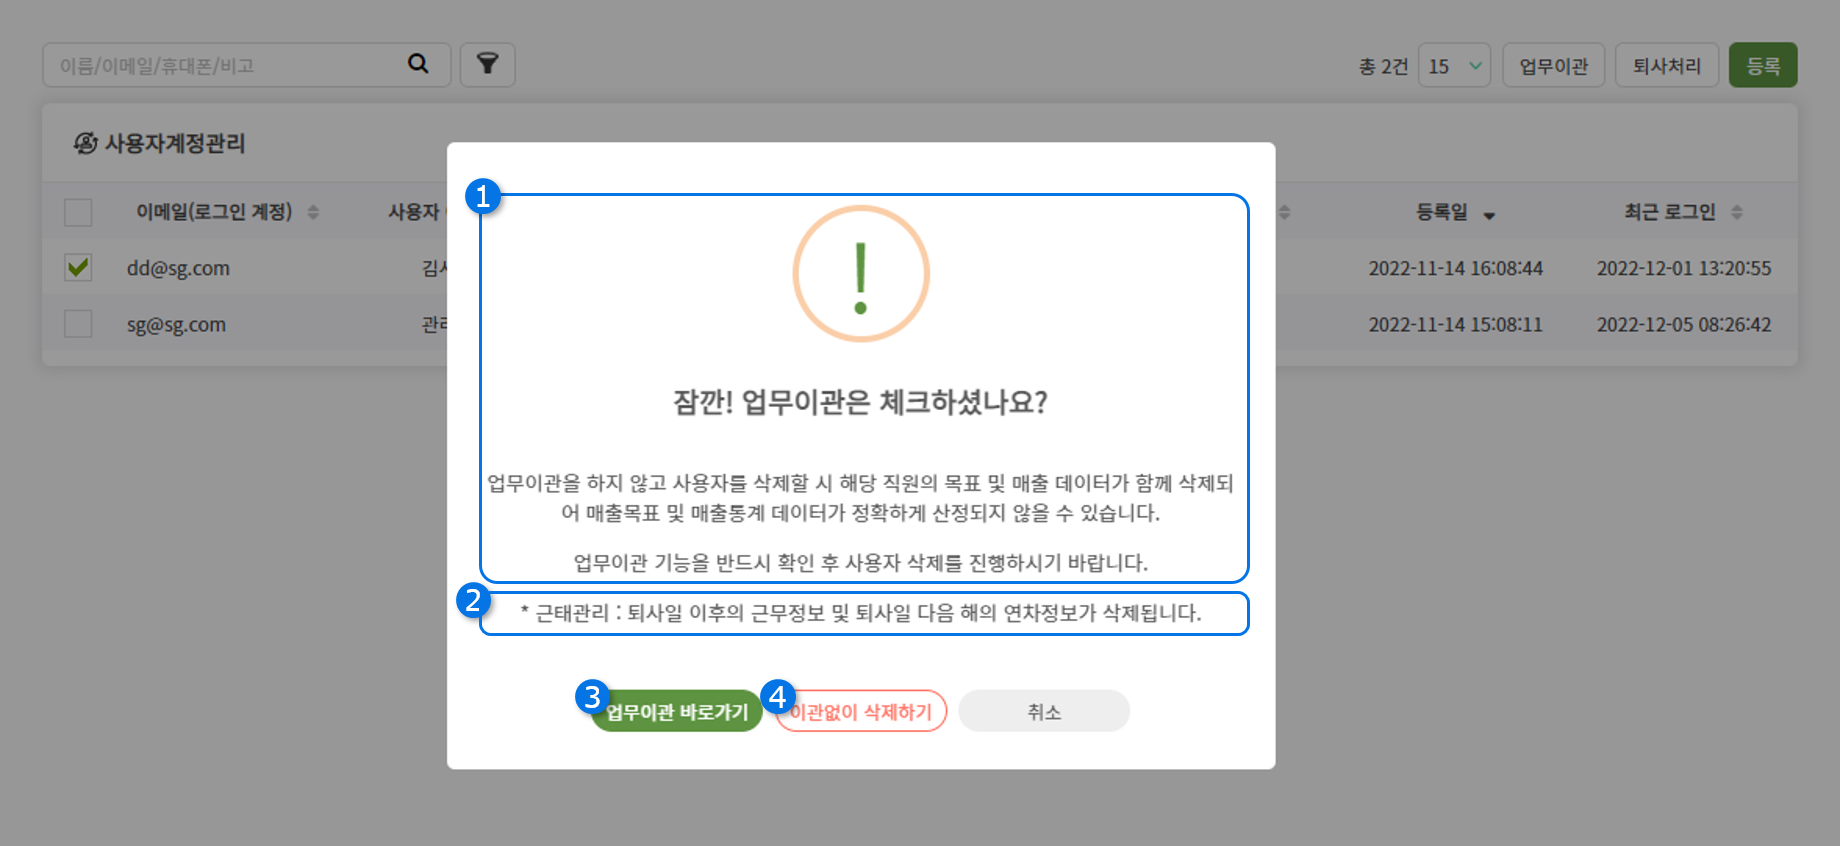Open the 15 rows-per-page dropdown
Image resolution: width=1840 pixels, height=846 pixels.
click(x=1454, y=66)
